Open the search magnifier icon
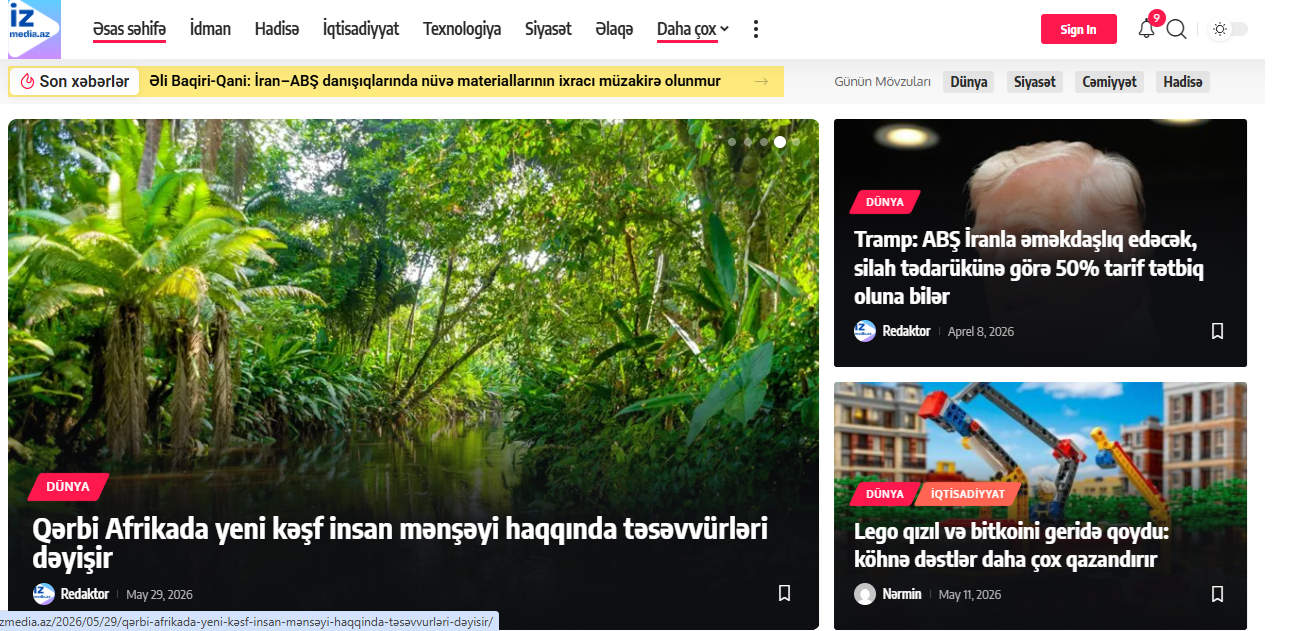The width and height of the screenshot is (1309, 631). (1177, 29)
